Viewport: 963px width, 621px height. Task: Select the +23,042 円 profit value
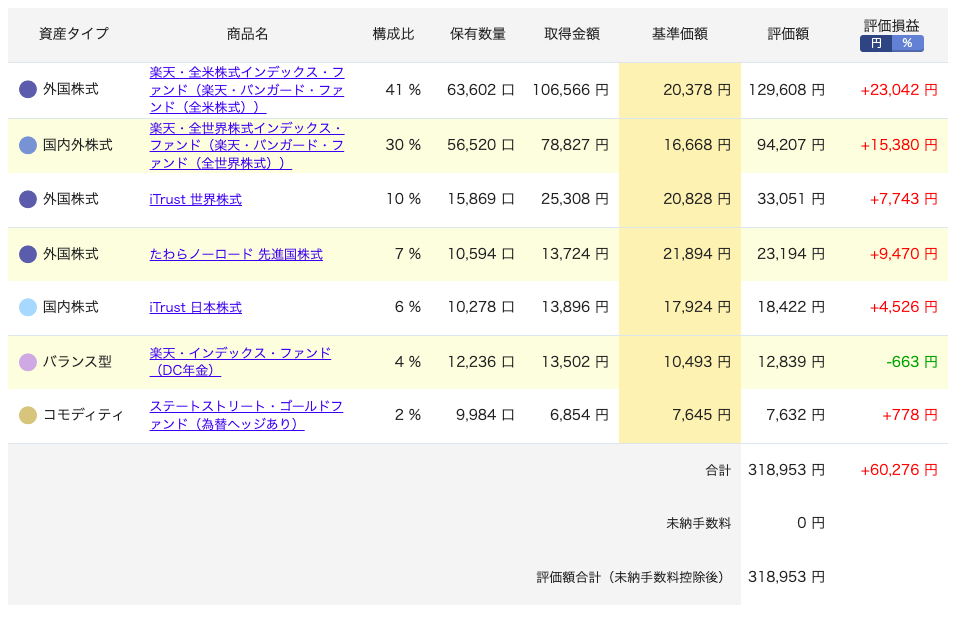[899, 90]
